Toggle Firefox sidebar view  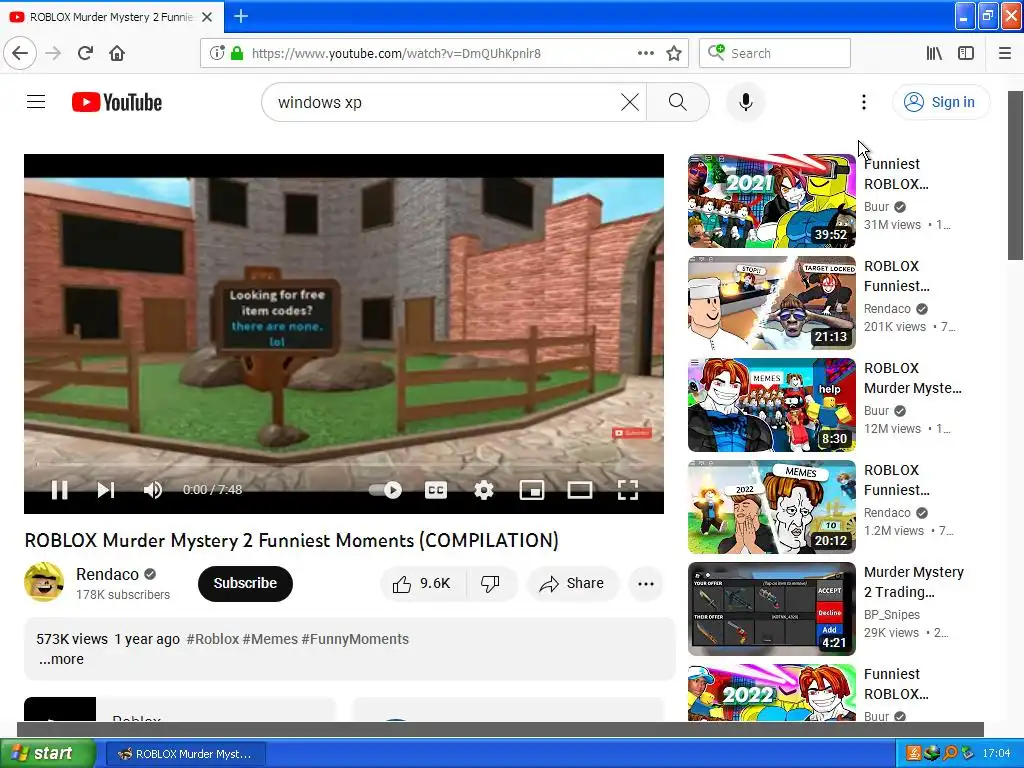click(966, 53)
